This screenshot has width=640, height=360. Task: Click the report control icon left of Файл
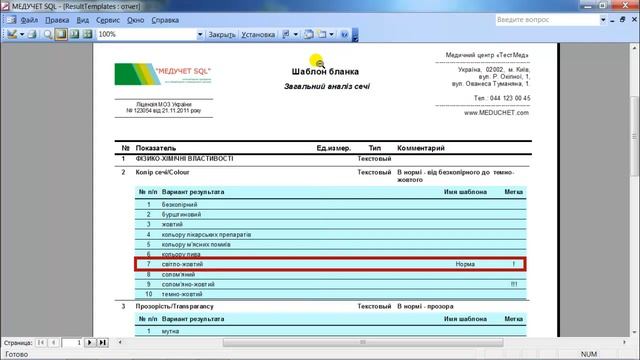point(11,20)
